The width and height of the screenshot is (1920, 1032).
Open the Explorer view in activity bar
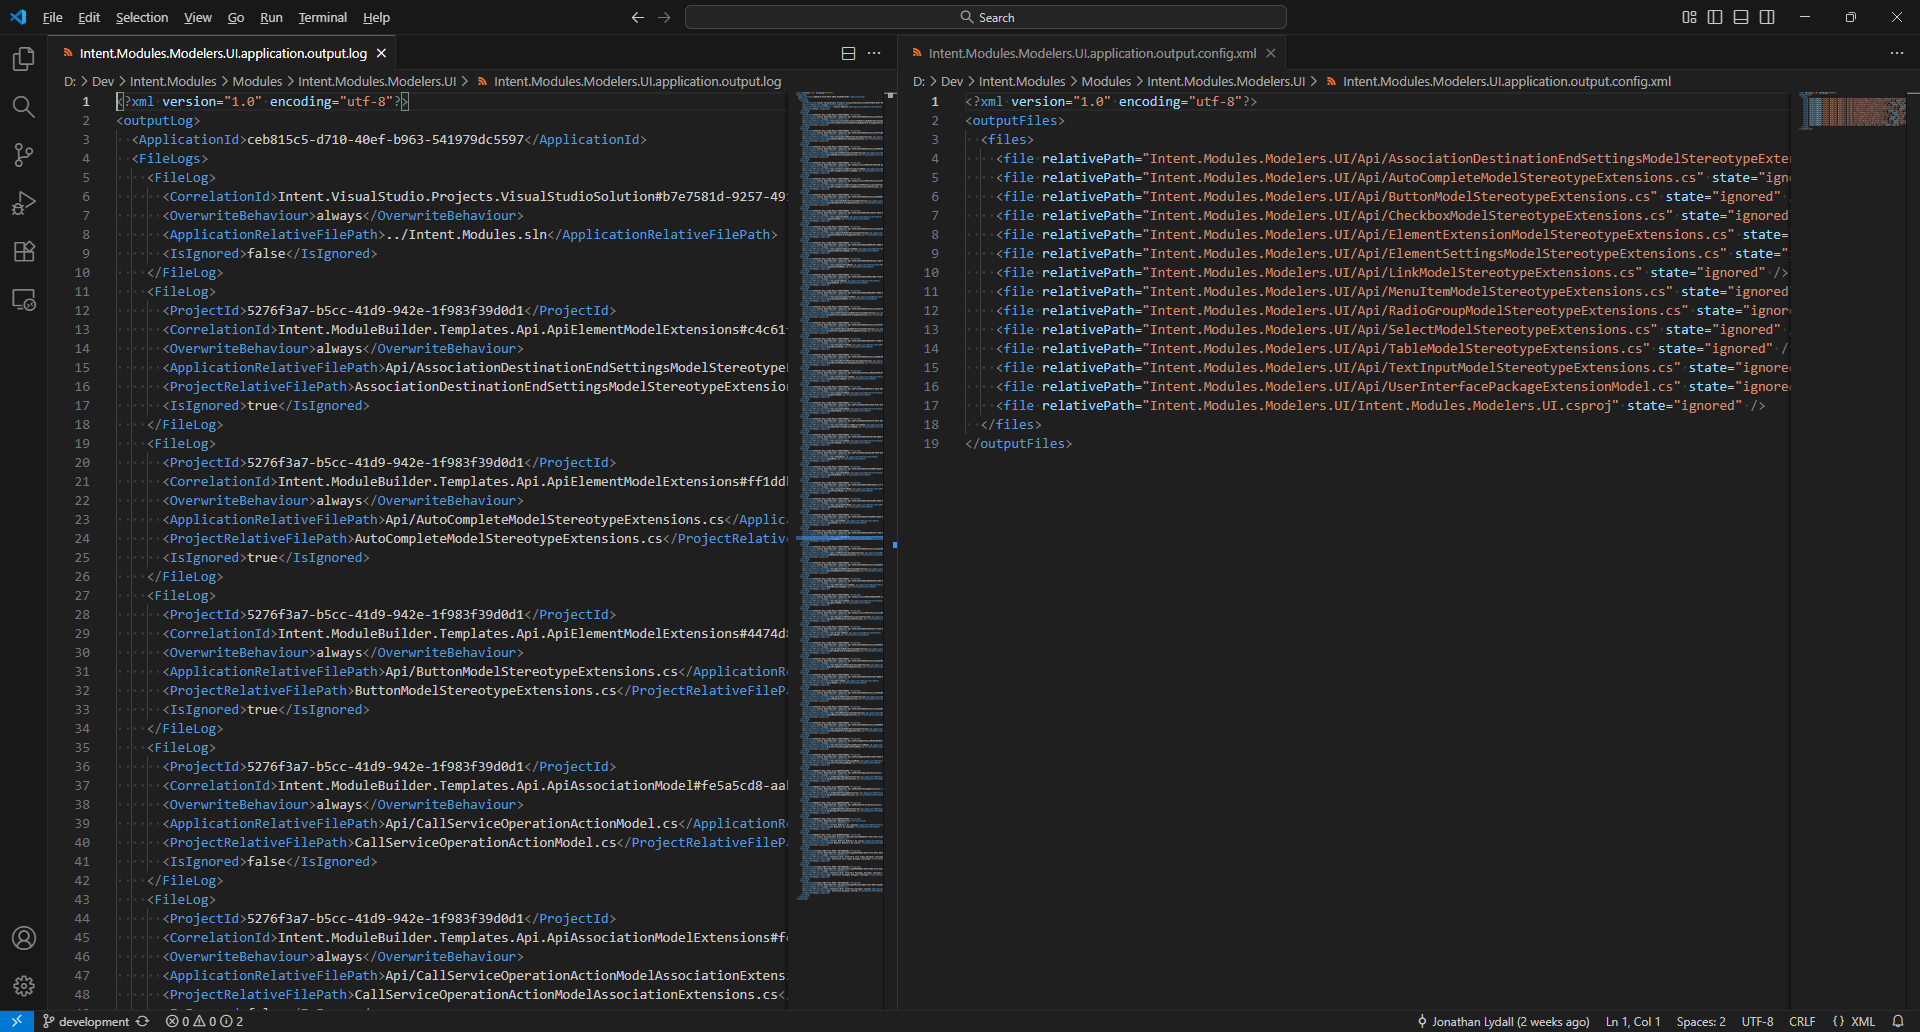(24, 60)
